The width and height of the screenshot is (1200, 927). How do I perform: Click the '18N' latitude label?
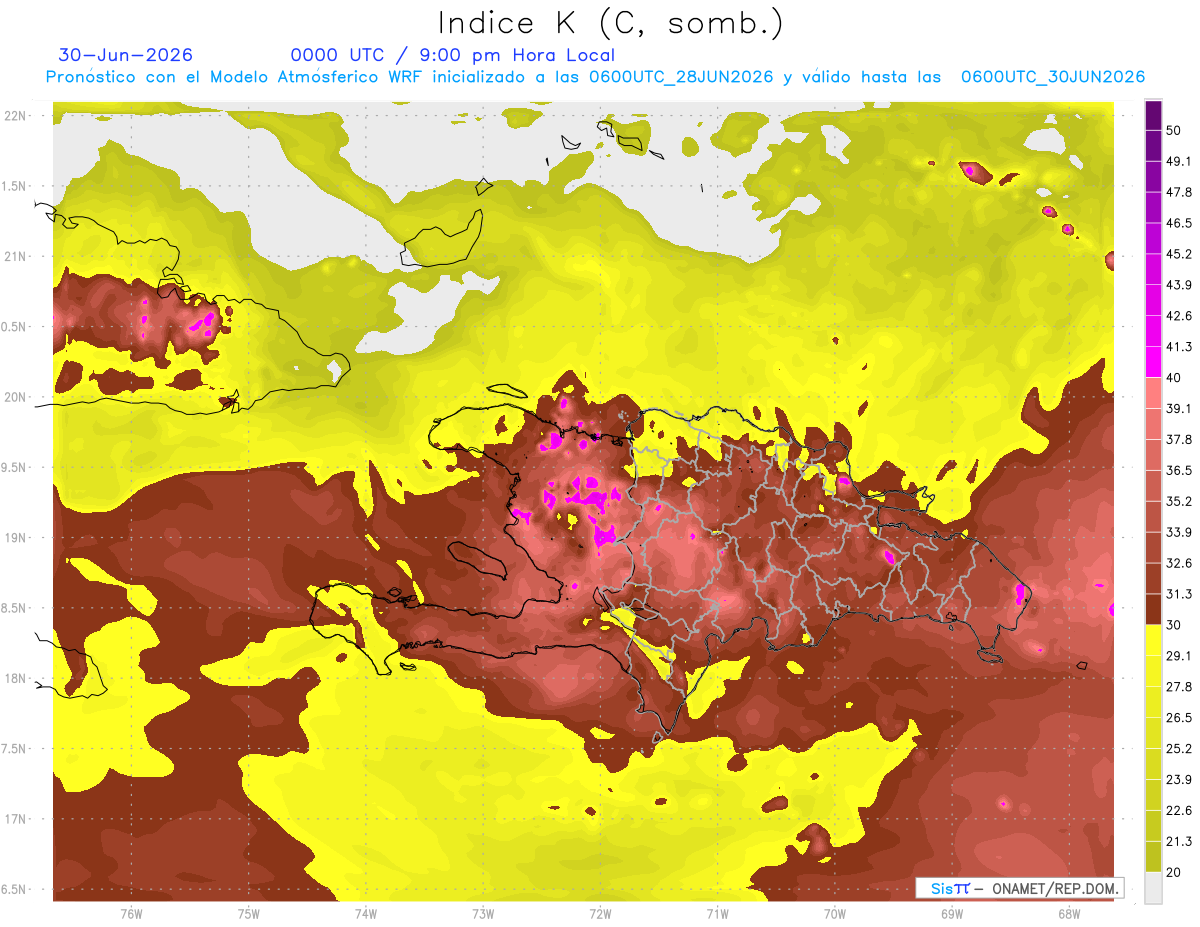click(x=16, y=678)
